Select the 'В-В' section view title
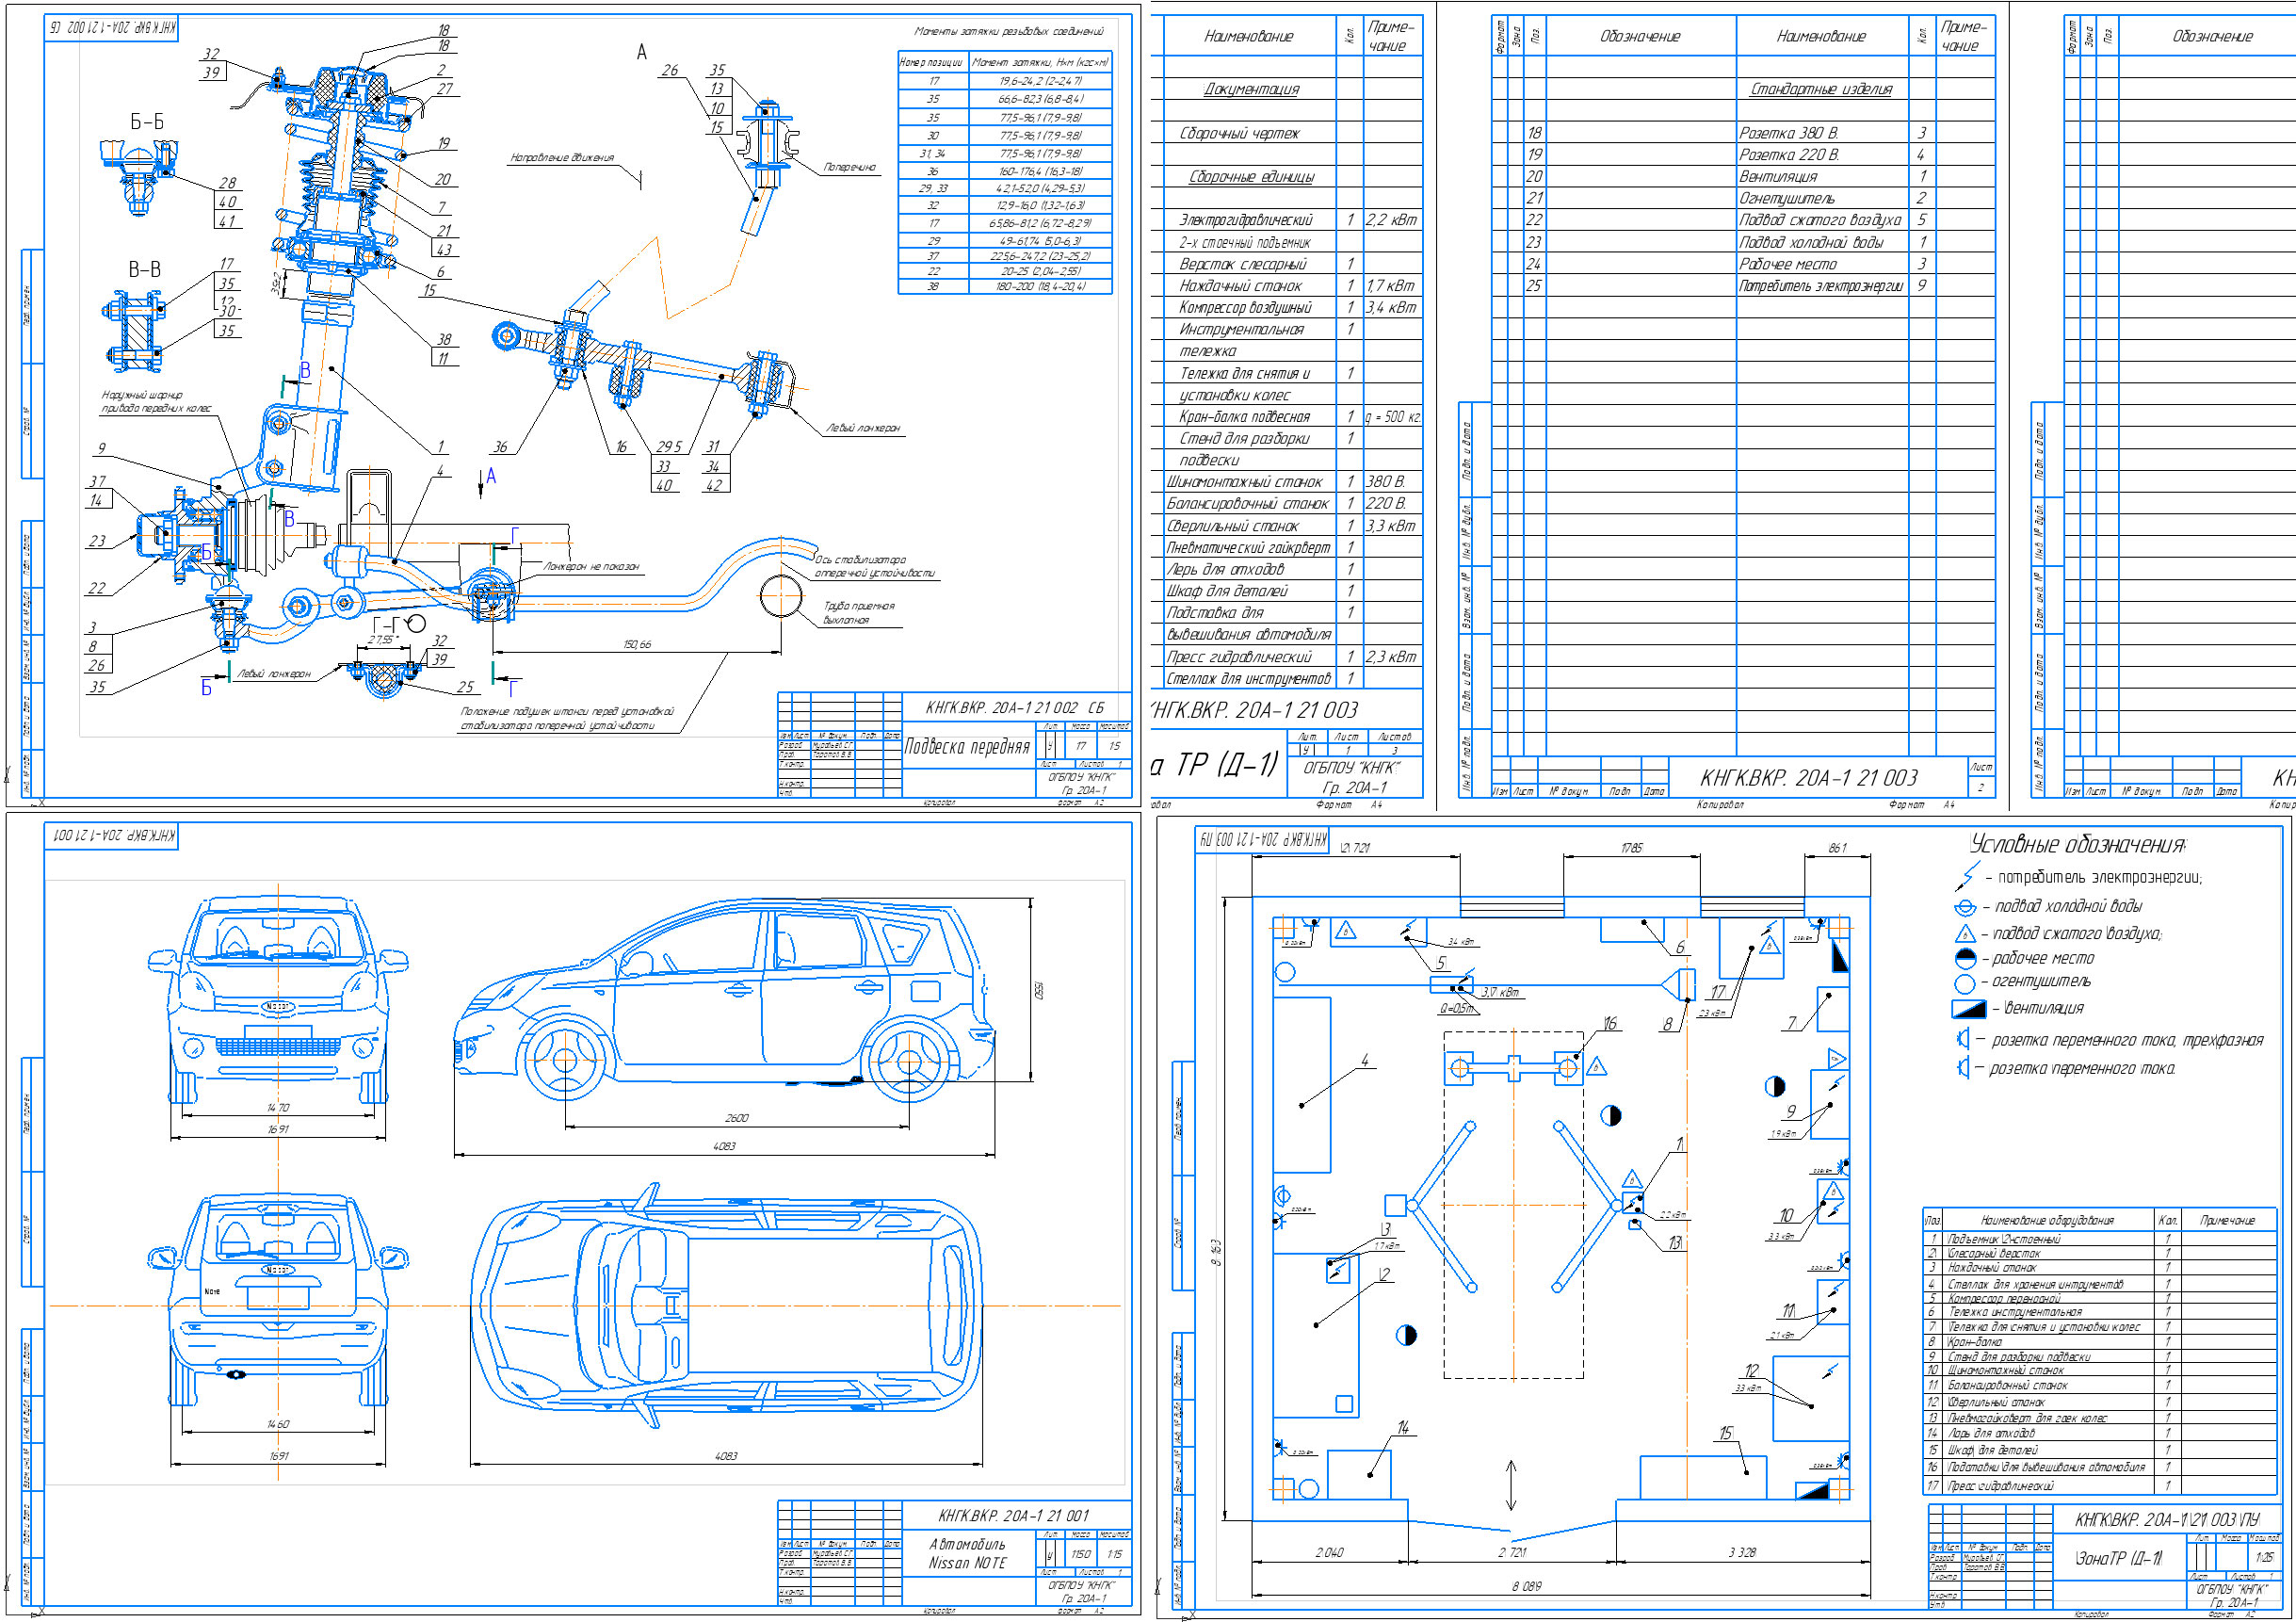The height and width of the screenshot is (1622, 2296). [144, 270]
